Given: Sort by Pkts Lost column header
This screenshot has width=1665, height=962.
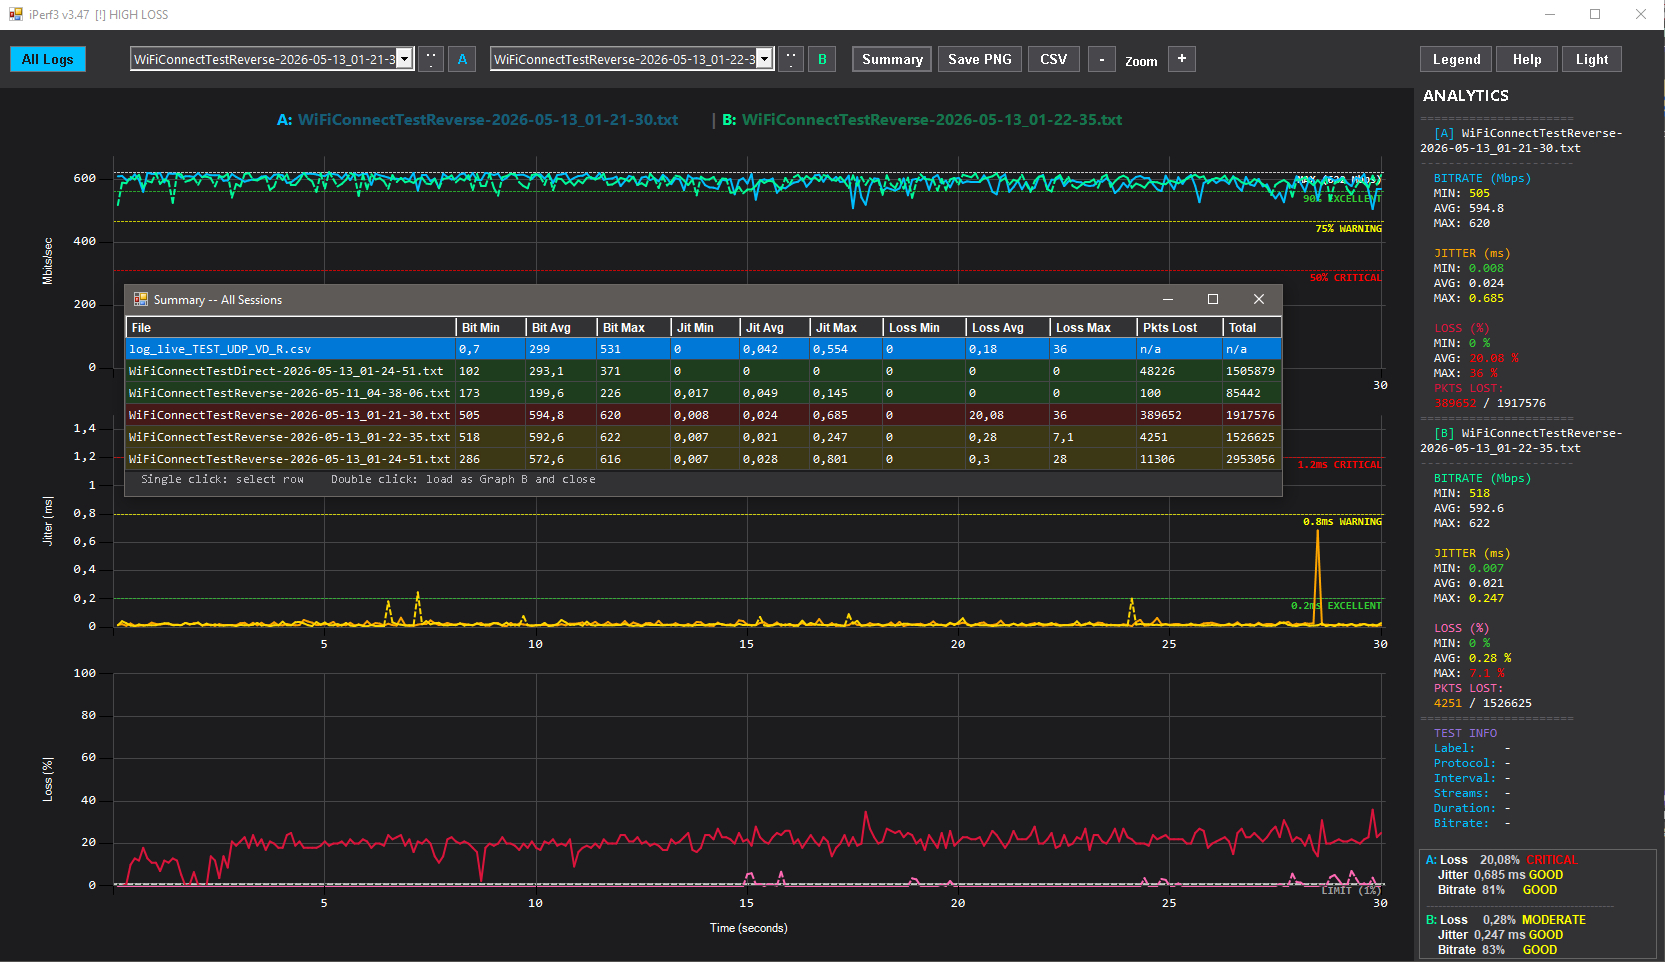Looking at the screenshot, I should point(1181,328).
